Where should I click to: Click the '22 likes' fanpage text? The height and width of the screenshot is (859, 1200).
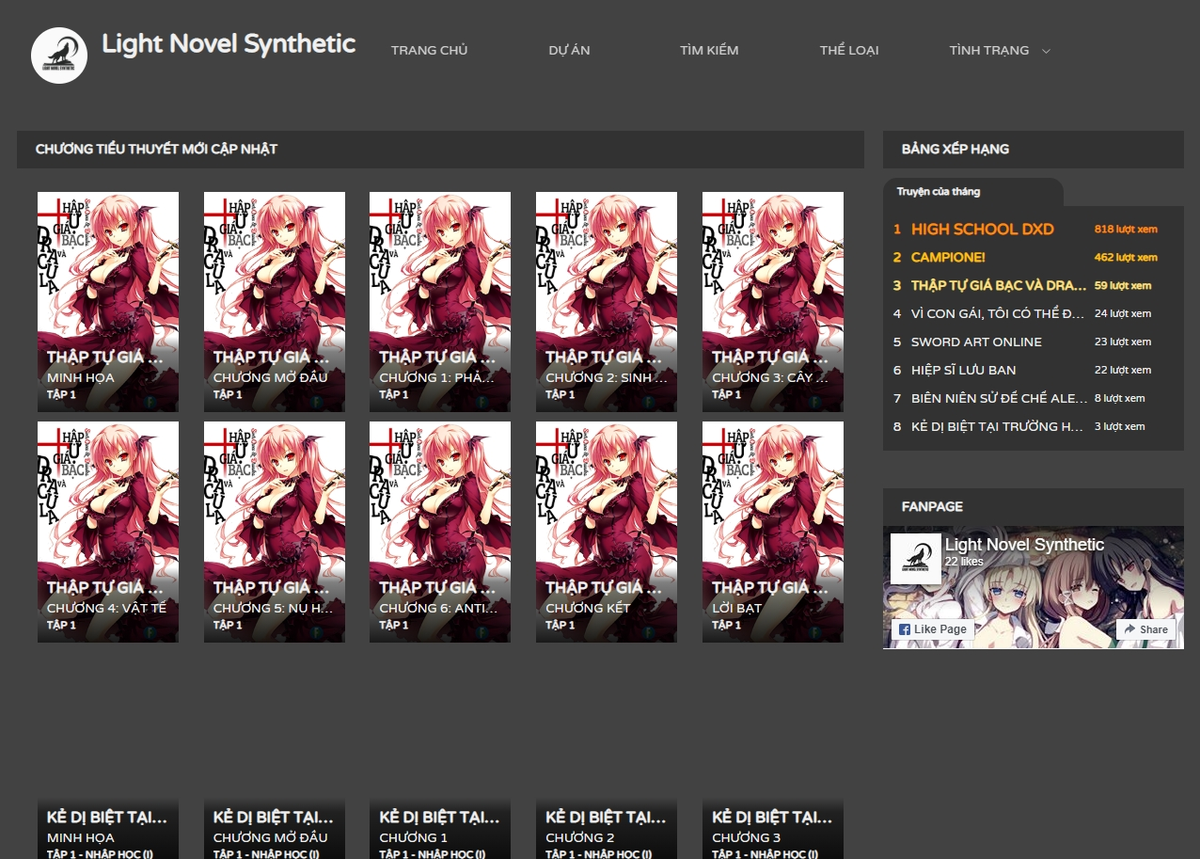tap(964, 562)
